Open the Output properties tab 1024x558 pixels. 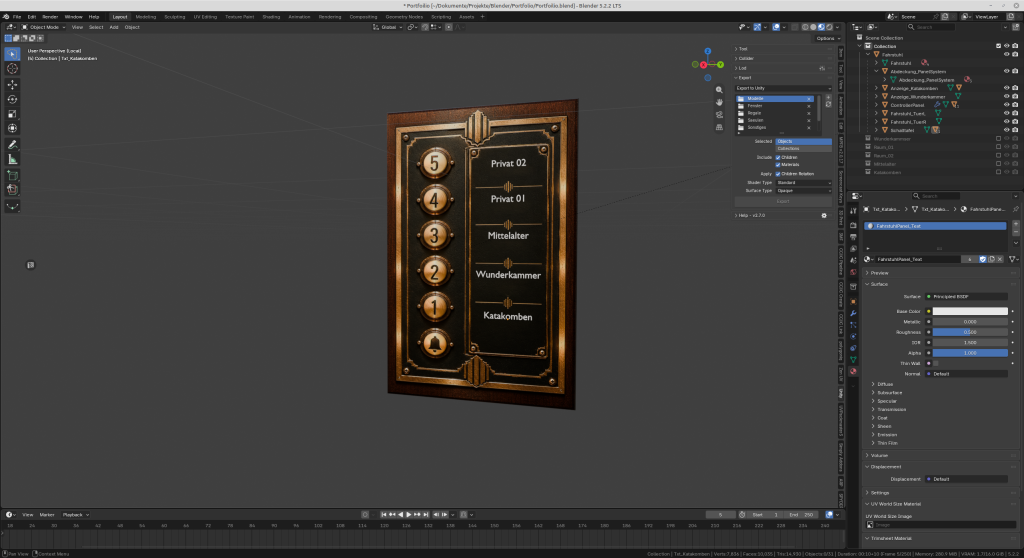coord(853,237)
